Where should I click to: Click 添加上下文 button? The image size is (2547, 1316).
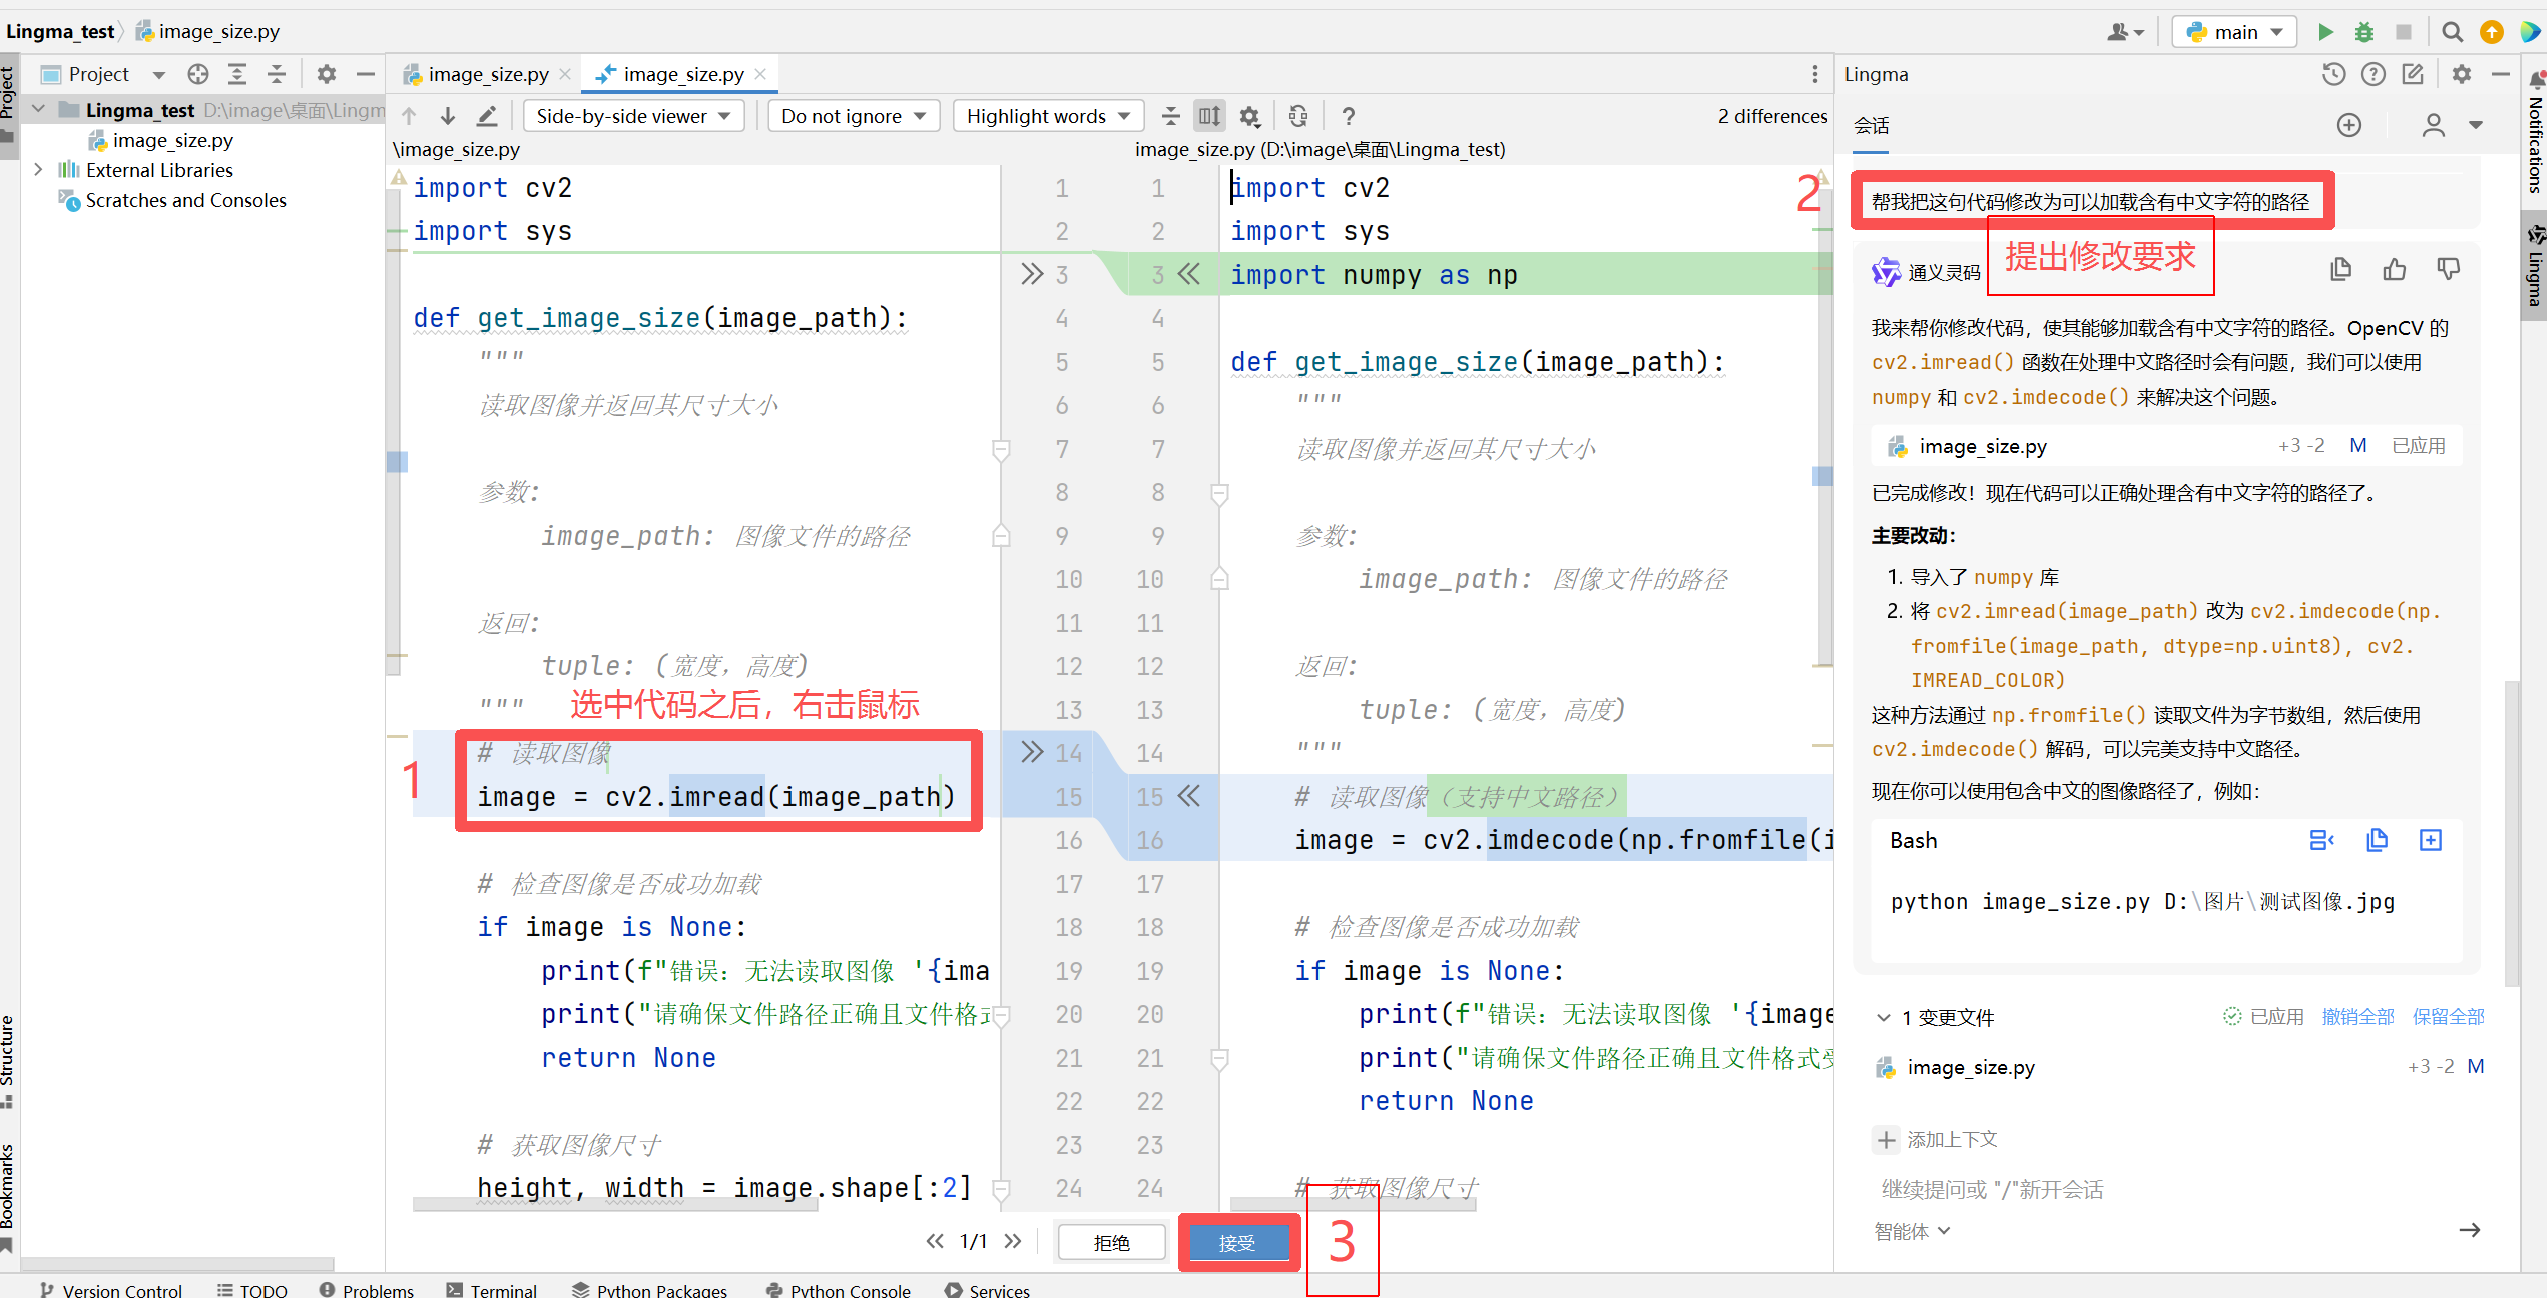1936,1139
